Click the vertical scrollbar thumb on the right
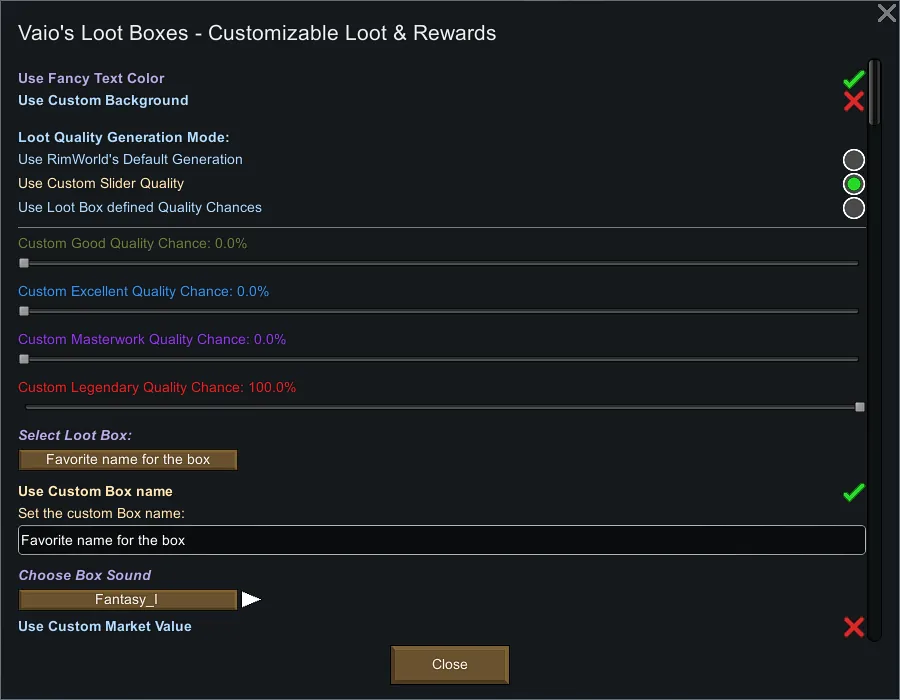The height and width of the screenshot is (700, 900). 874,92
